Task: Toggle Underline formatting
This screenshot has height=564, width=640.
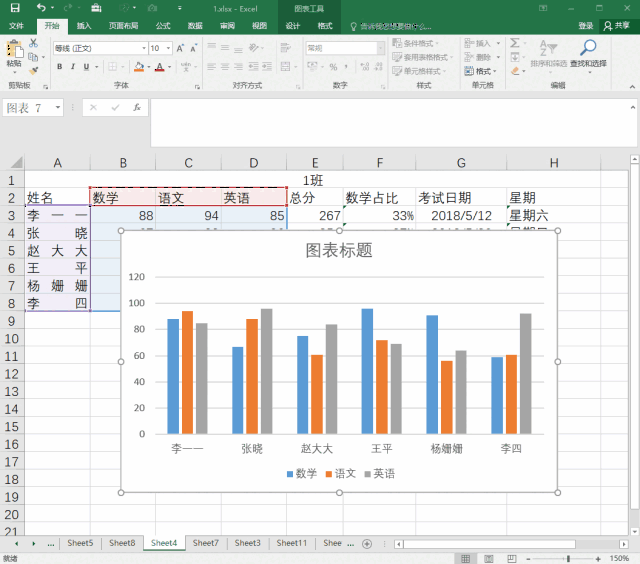Action: pos(87,67)
